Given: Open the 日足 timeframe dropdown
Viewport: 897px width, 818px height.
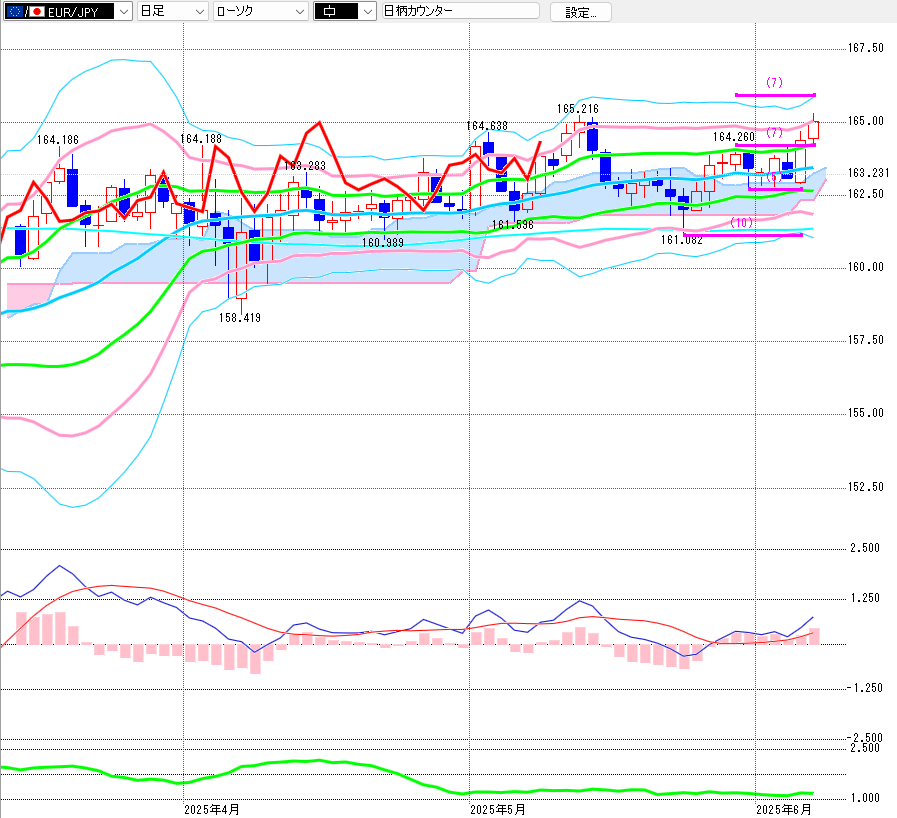Looking at the screenshot, I should point(172,11).
